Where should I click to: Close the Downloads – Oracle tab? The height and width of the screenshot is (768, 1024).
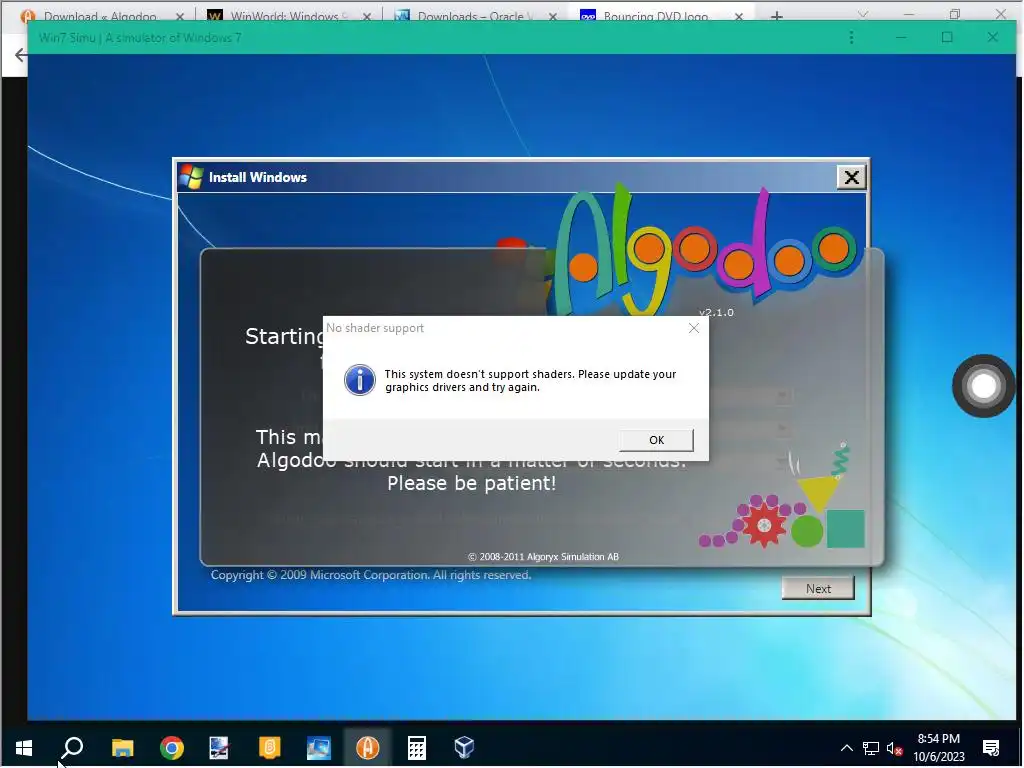pyautogui.click(x=553, y=16)
